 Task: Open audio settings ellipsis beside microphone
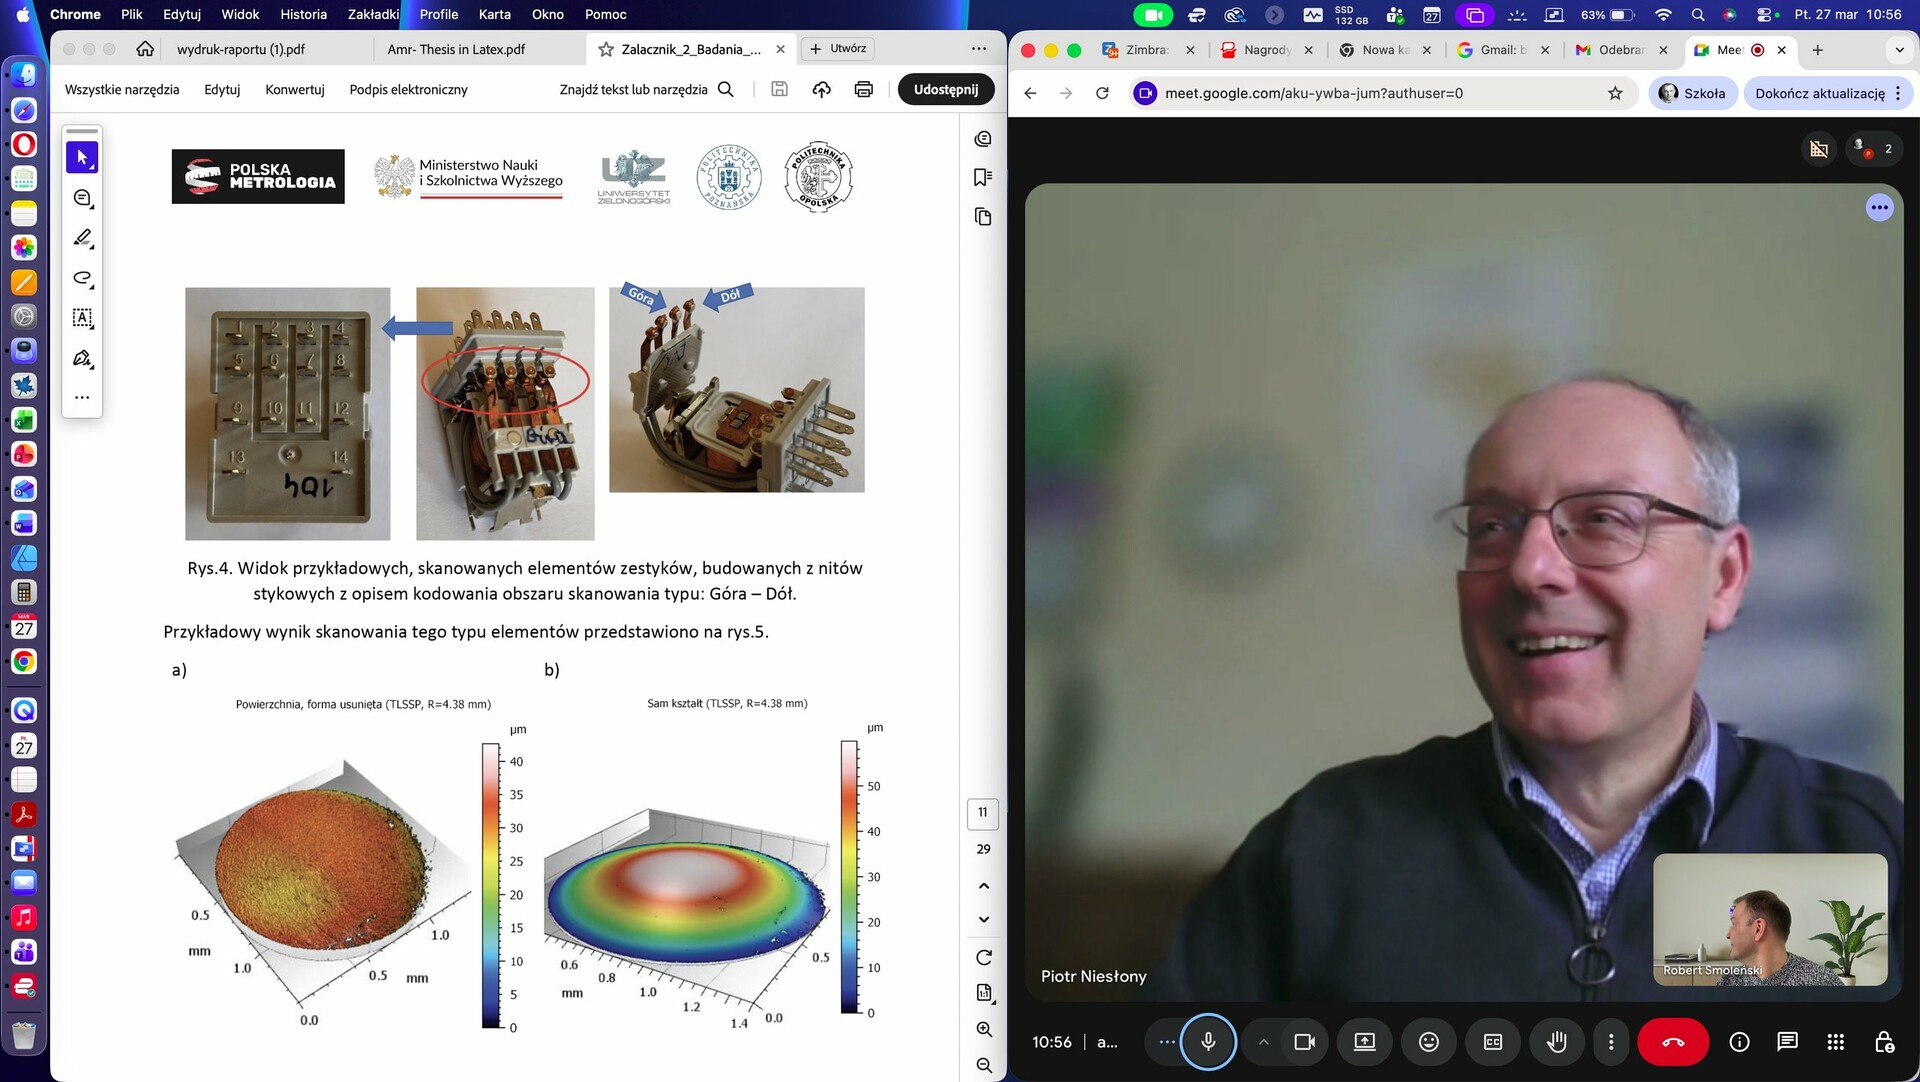point(1167,1042)
